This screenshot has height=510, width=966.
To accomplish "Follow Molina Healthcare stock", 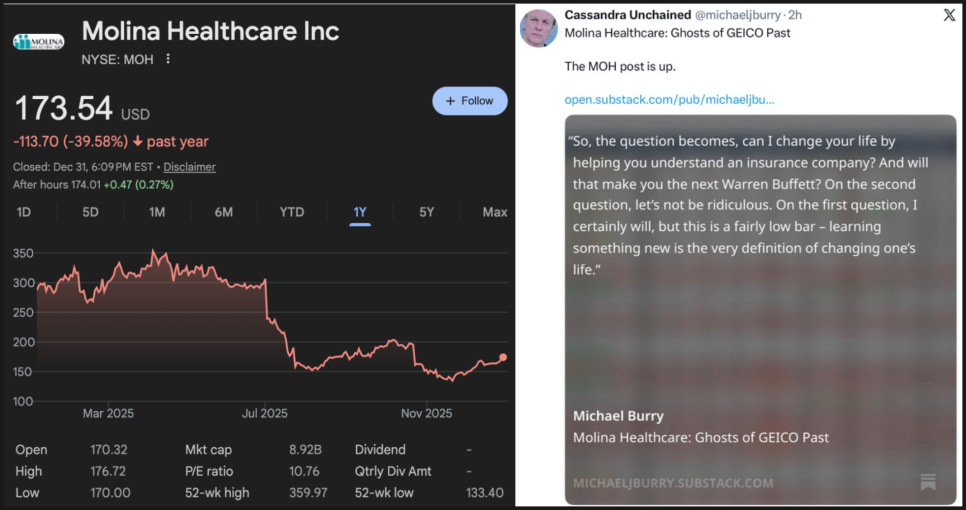I will click(469, 101).
